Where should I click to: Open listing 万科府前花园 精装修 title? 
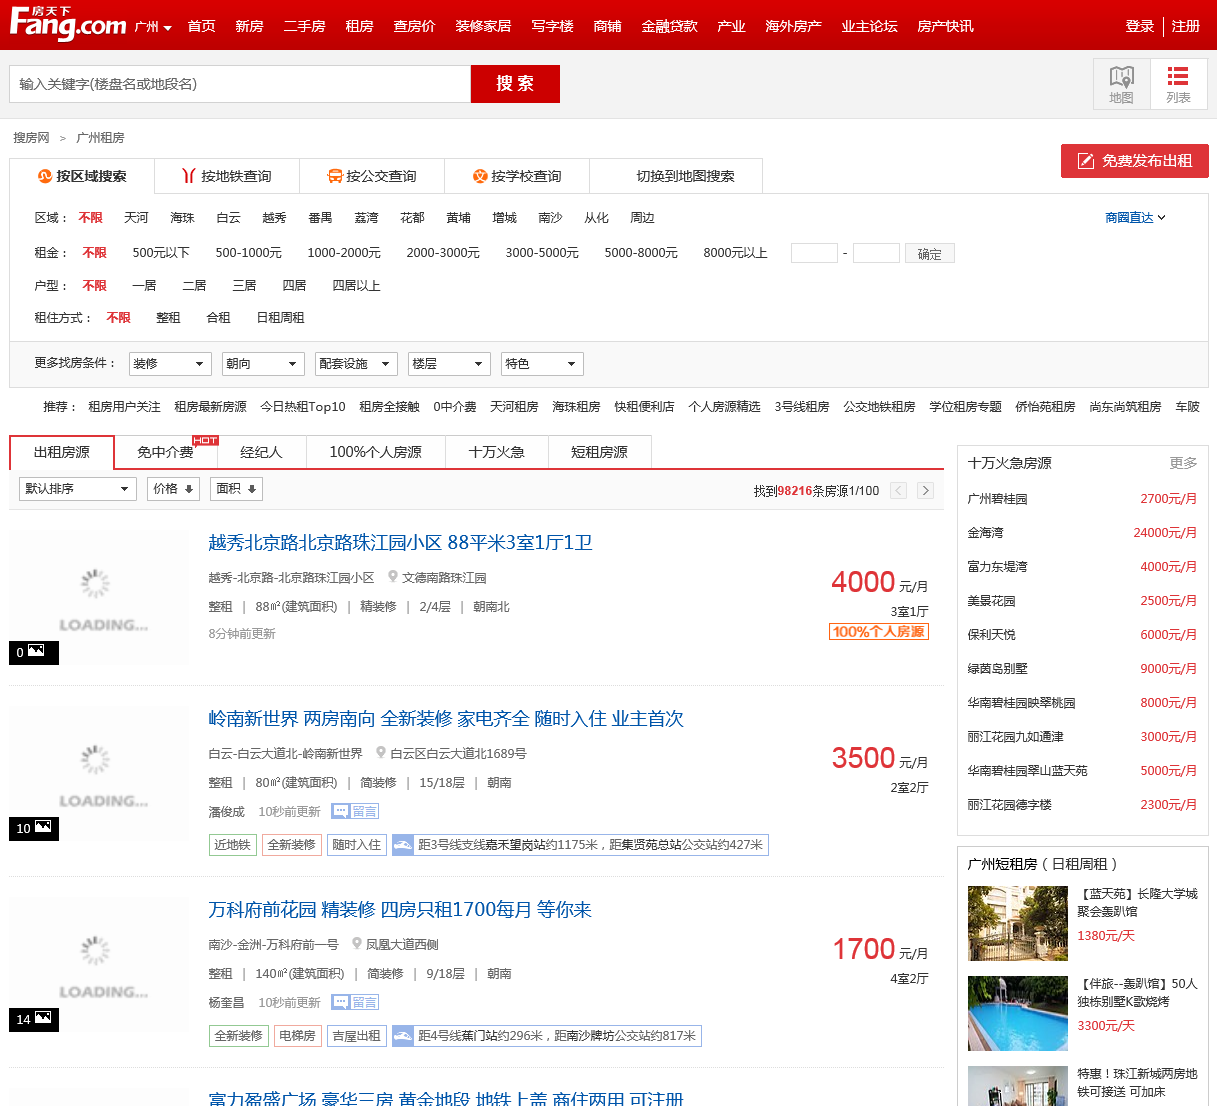[x=400, y=910]
